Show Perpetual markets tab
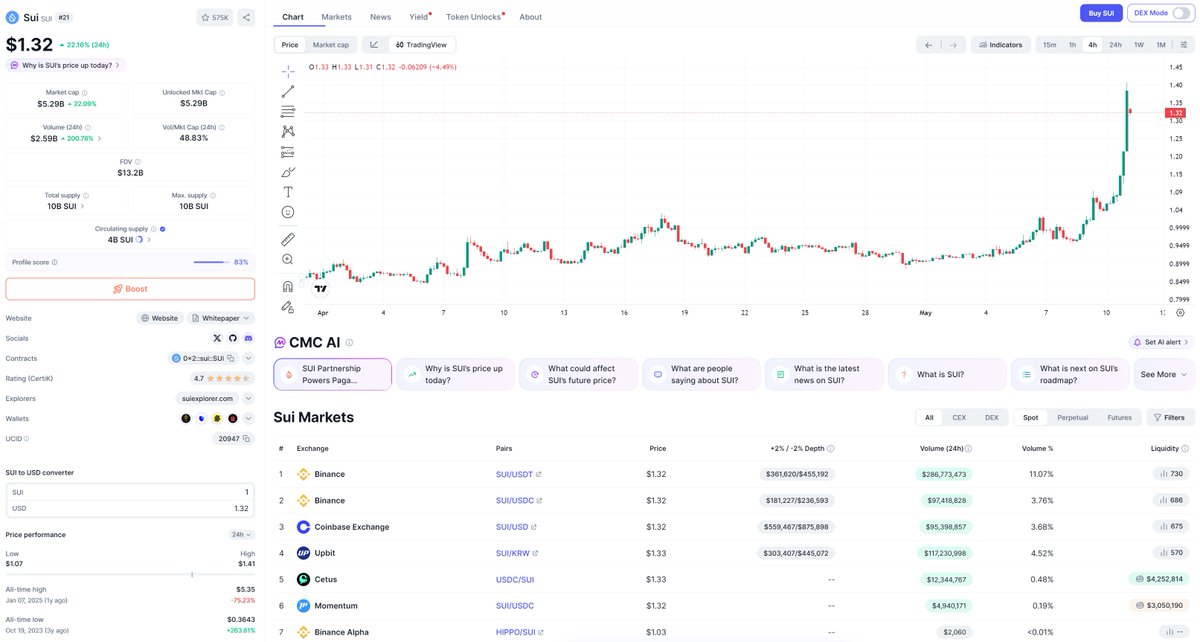 point(1073,418)
